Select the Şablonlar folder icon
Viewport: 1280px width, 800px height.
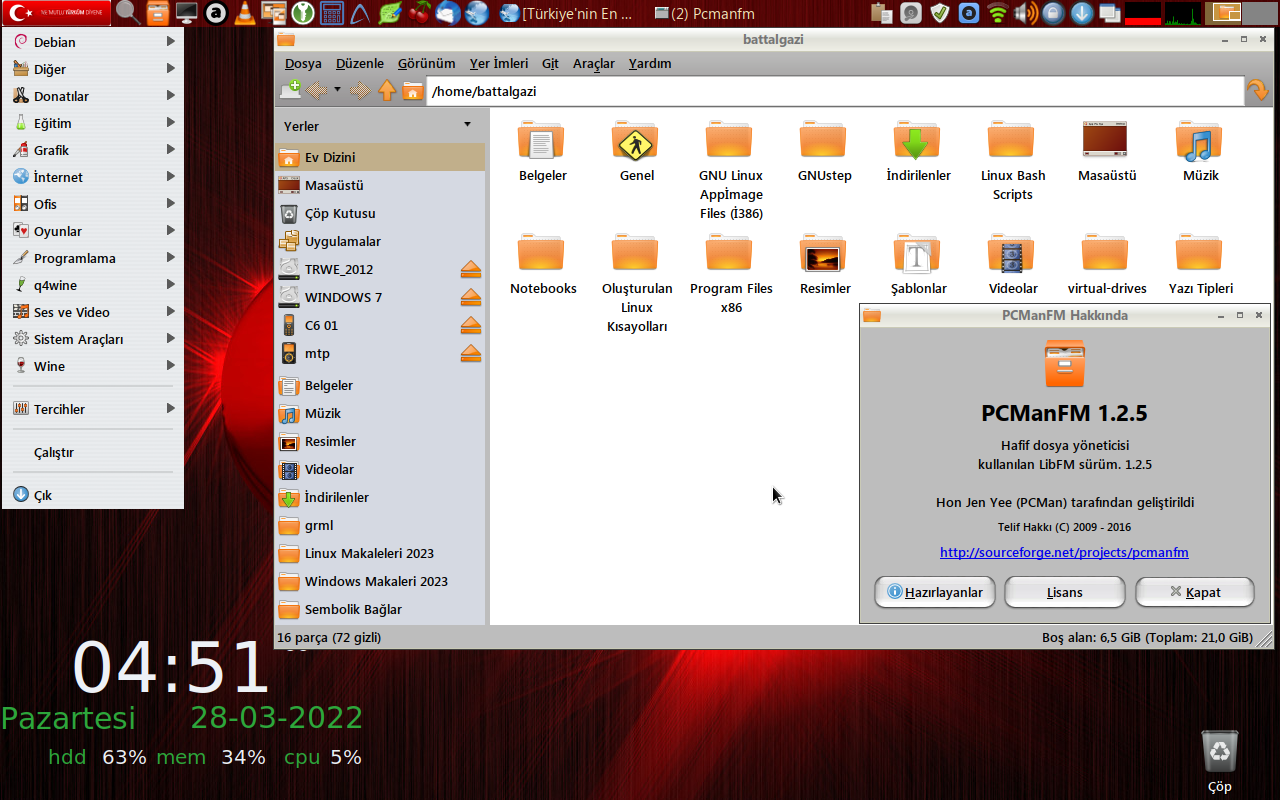coord(918,255)
